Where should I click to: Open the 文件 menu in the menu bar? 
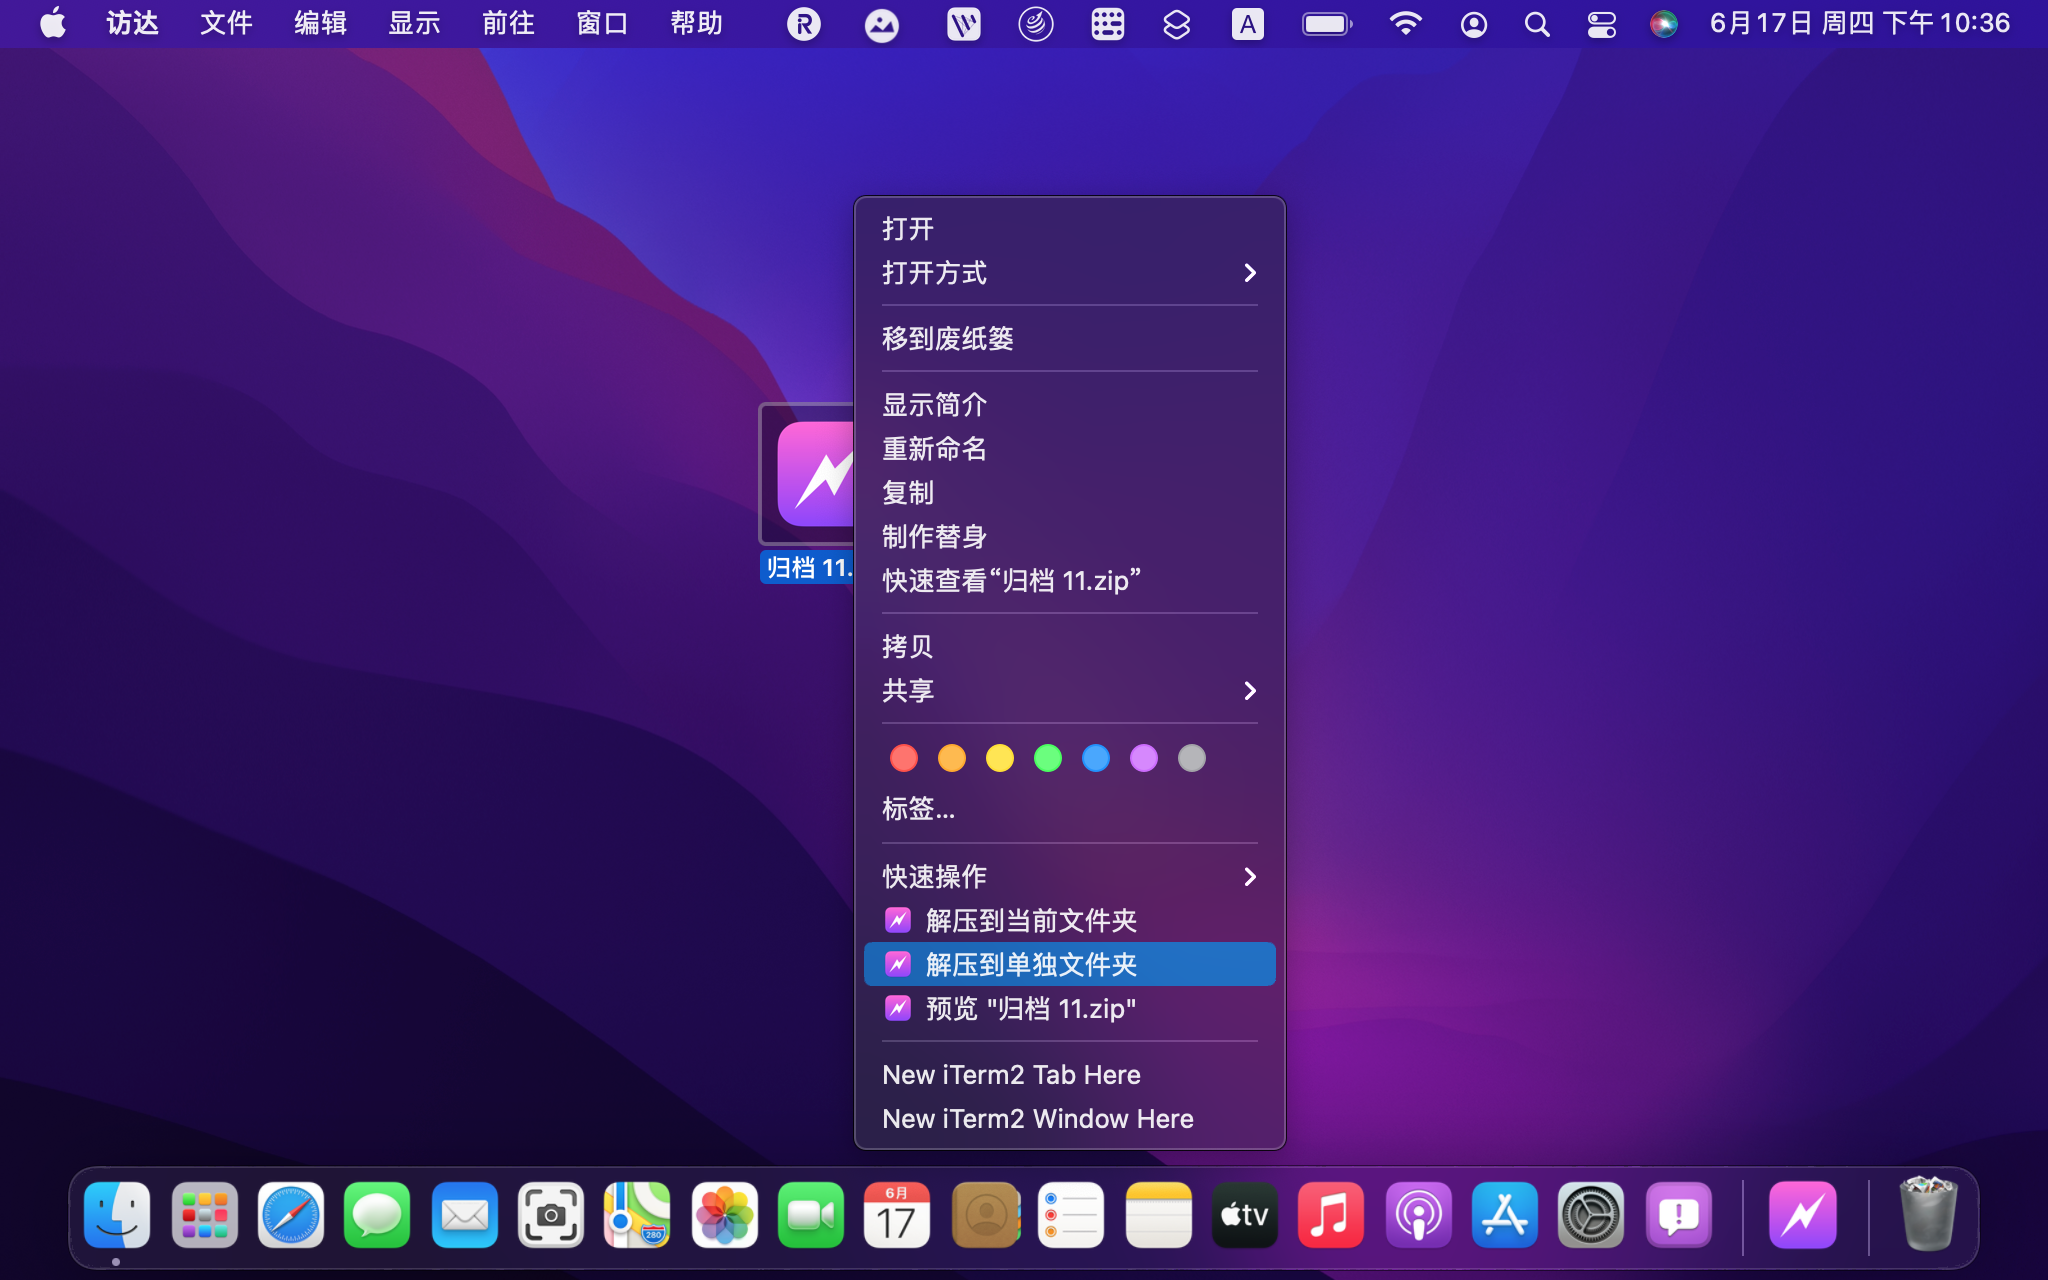pos(225,23)
